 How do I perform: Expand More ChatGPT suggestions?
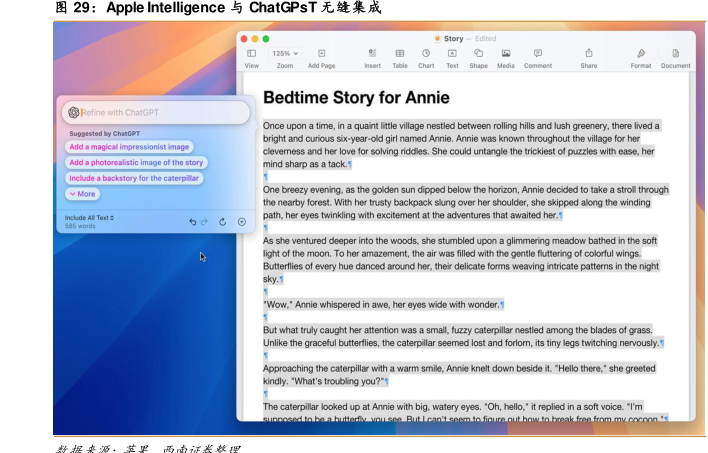coord(83,194)
